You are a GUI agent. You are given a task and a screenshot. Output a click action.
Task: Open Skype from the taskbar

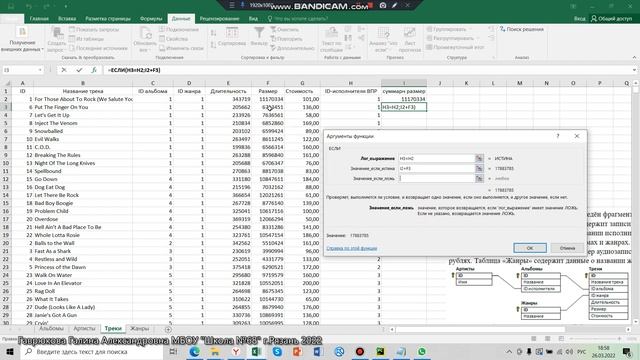(277, 351)
